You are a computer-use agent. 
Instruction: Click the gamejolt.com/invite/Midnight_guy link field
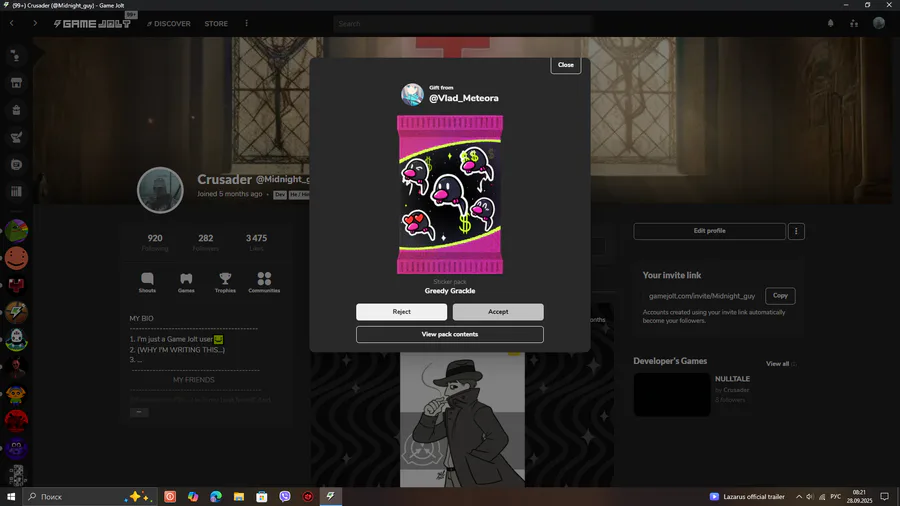tap(702, 296)
